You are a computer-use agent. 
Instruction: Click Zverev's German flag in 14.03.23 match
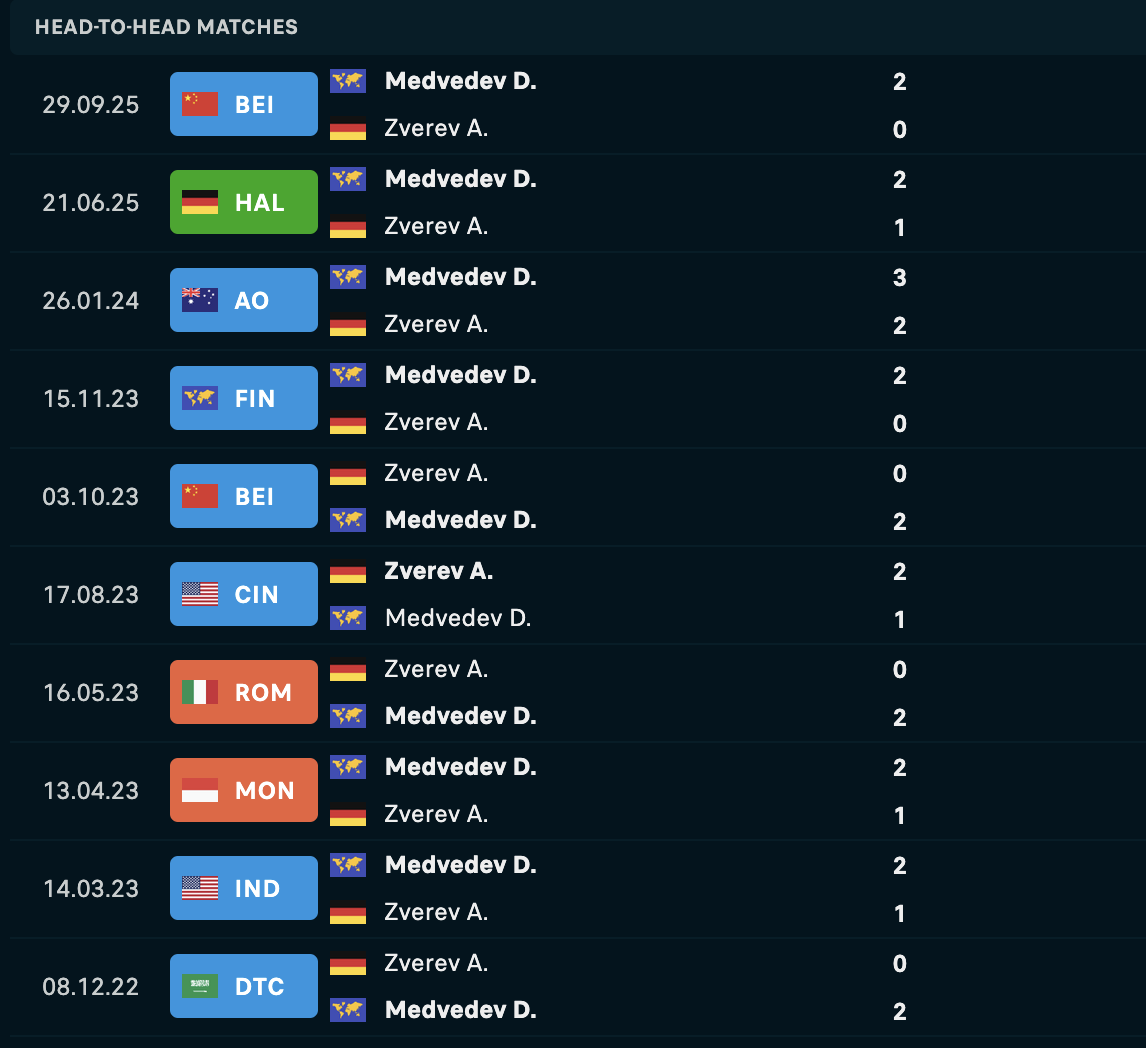click(348, 911)
